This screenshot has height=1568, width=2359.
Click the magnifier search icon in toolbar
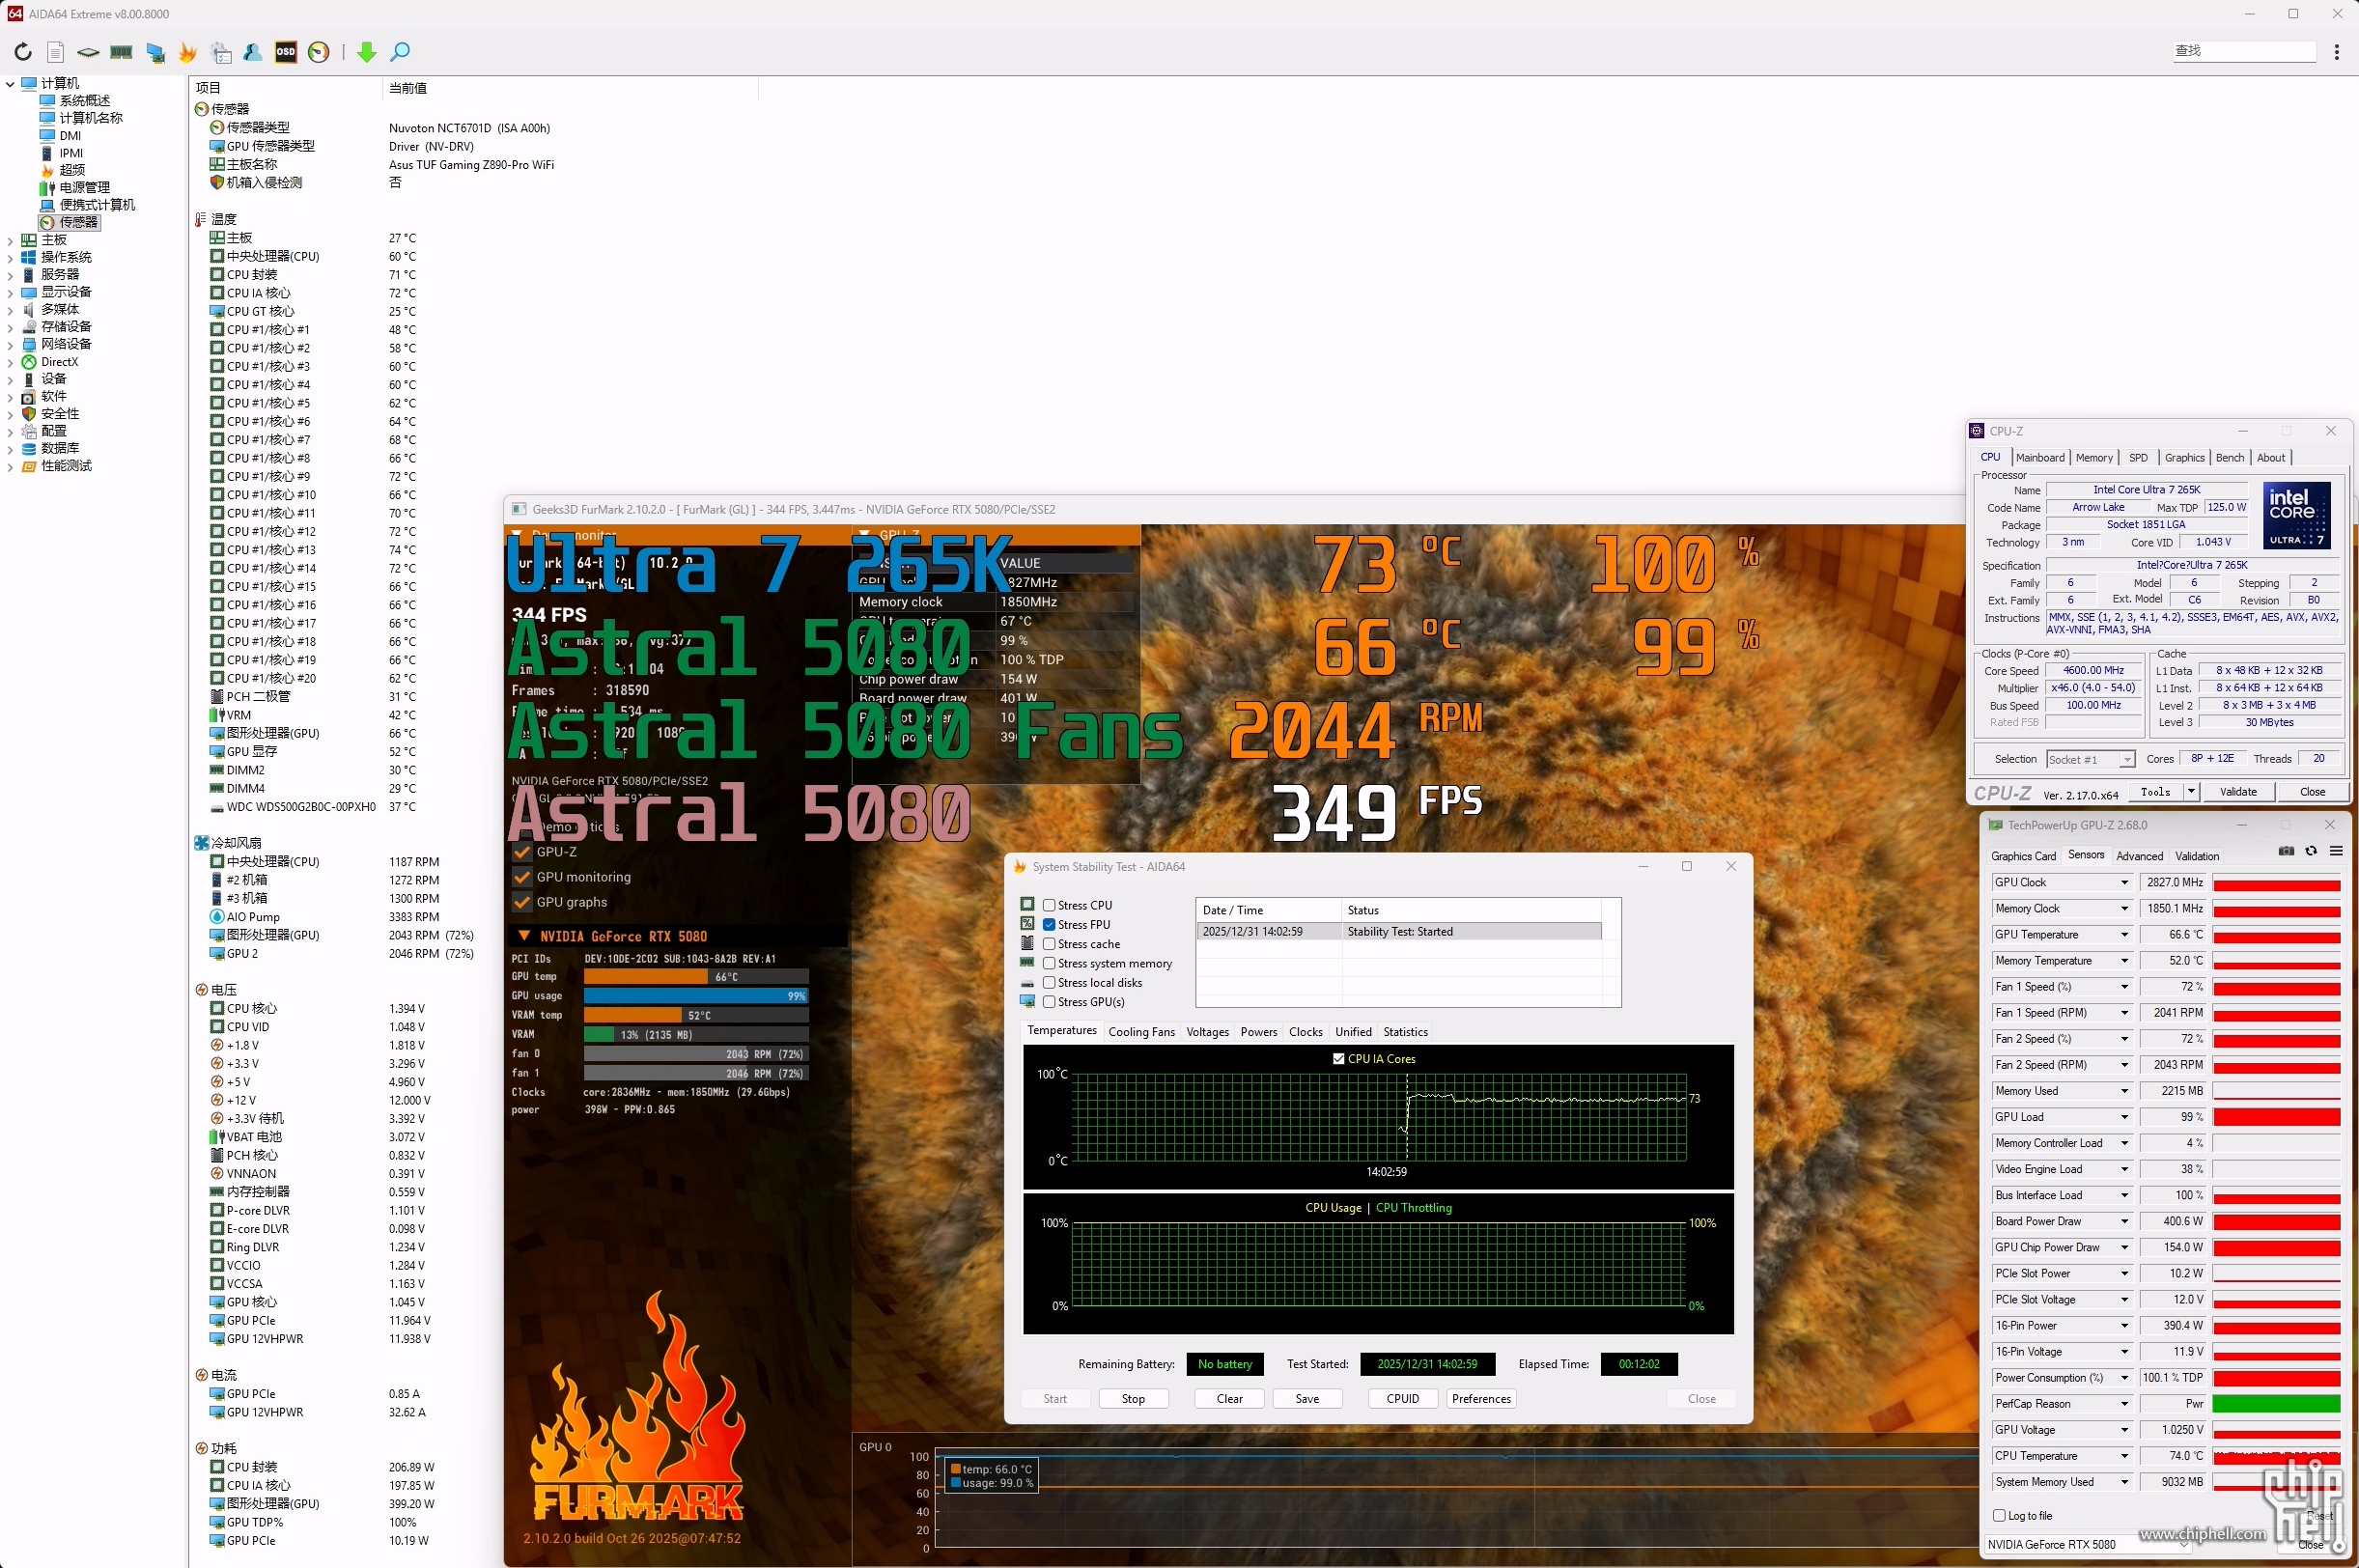click(x=400, y=52)
